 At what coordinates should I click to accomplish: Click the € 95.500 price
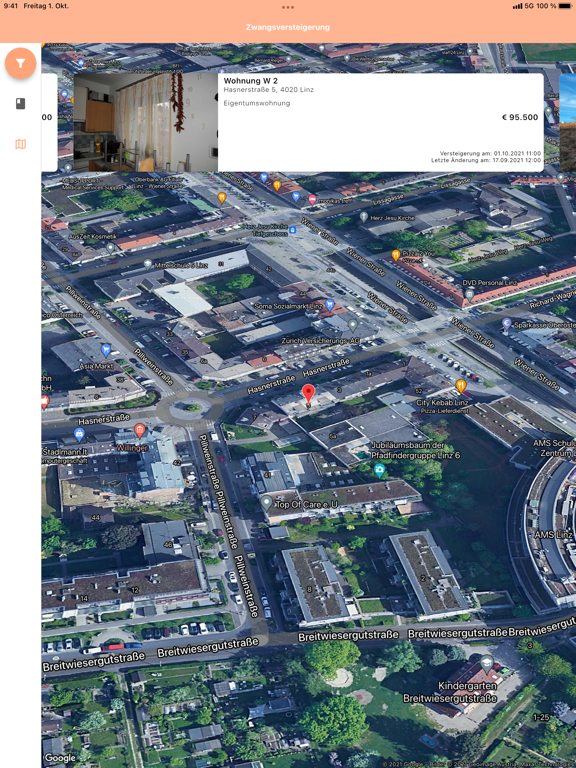point(520,117)
